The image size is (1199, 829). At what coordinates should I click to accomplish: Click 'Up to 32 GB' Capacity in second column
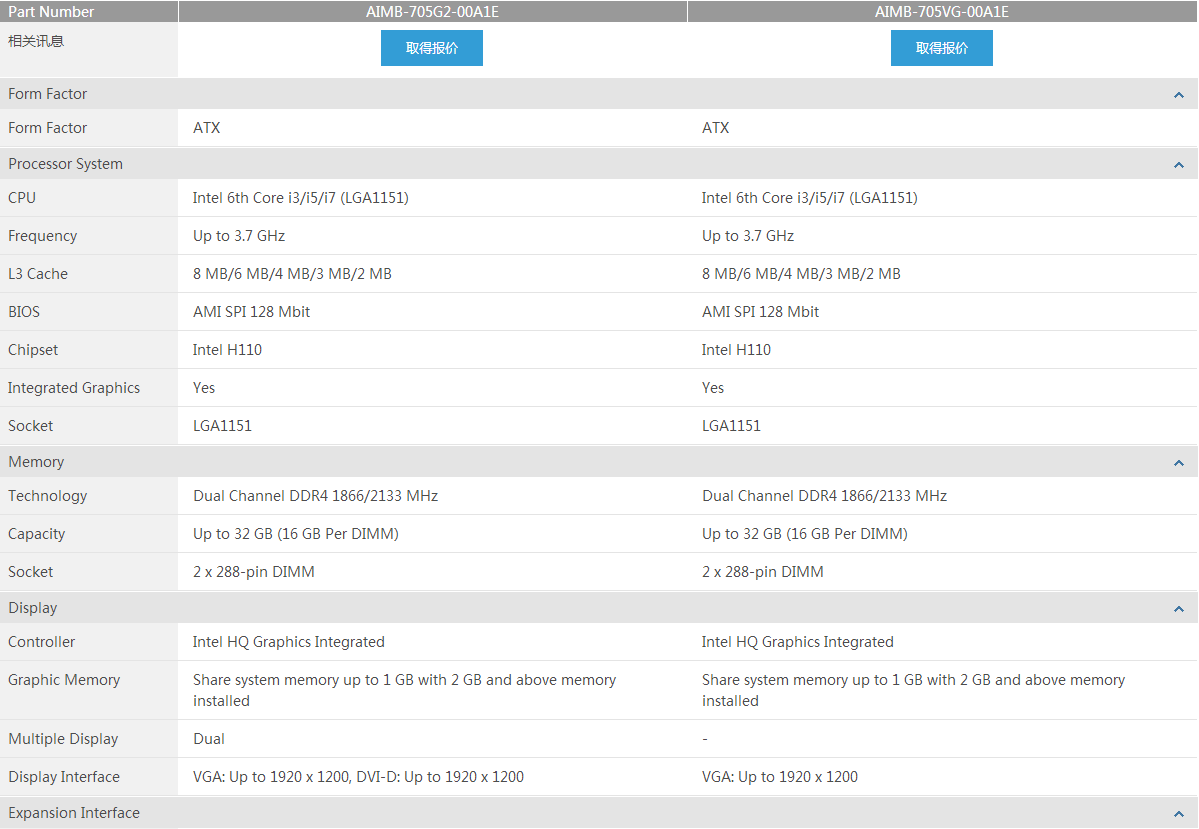tap(805, 534)
